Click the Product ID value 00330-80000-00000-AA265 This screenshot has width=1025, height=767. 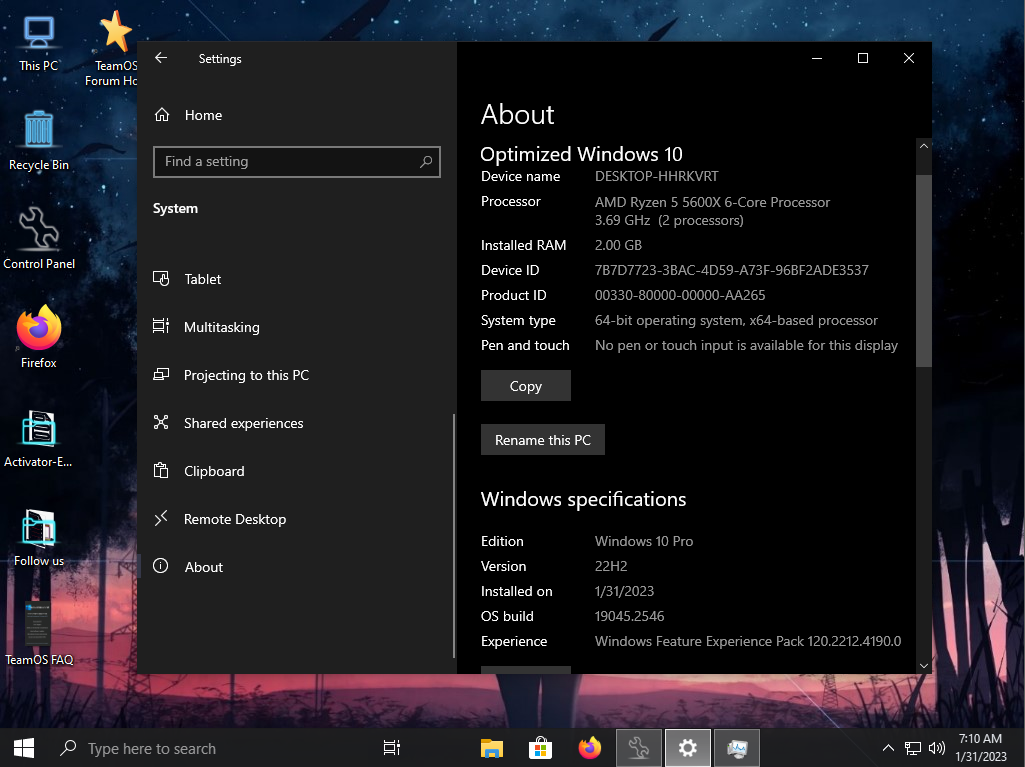tap(680, 296)
